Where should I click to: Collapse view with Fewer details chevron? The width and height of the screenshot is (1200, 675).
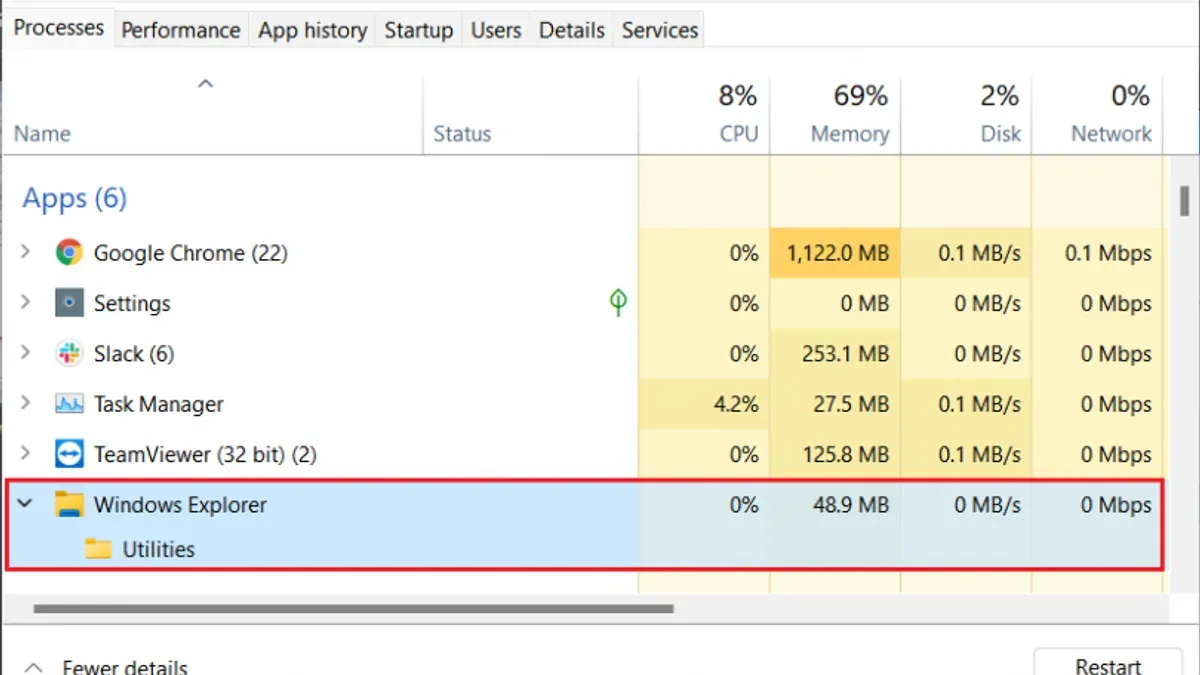click(33, 666)
